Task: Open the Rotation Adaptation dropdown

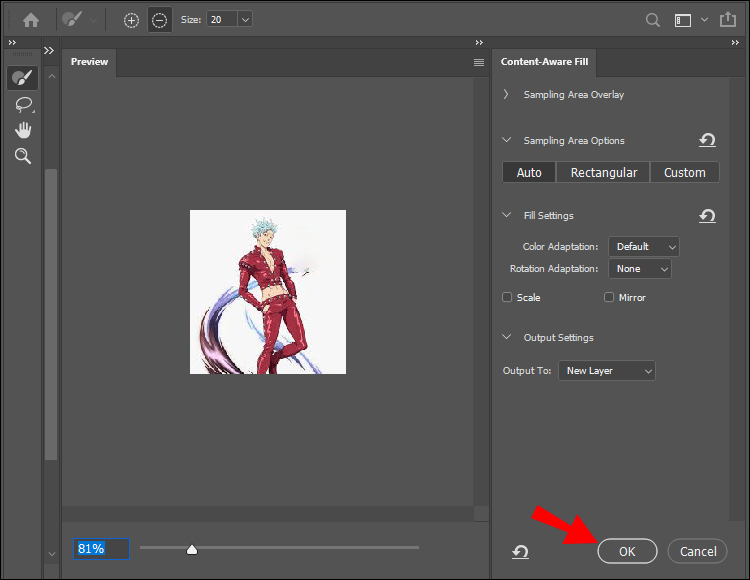Action: coord(639,269)
